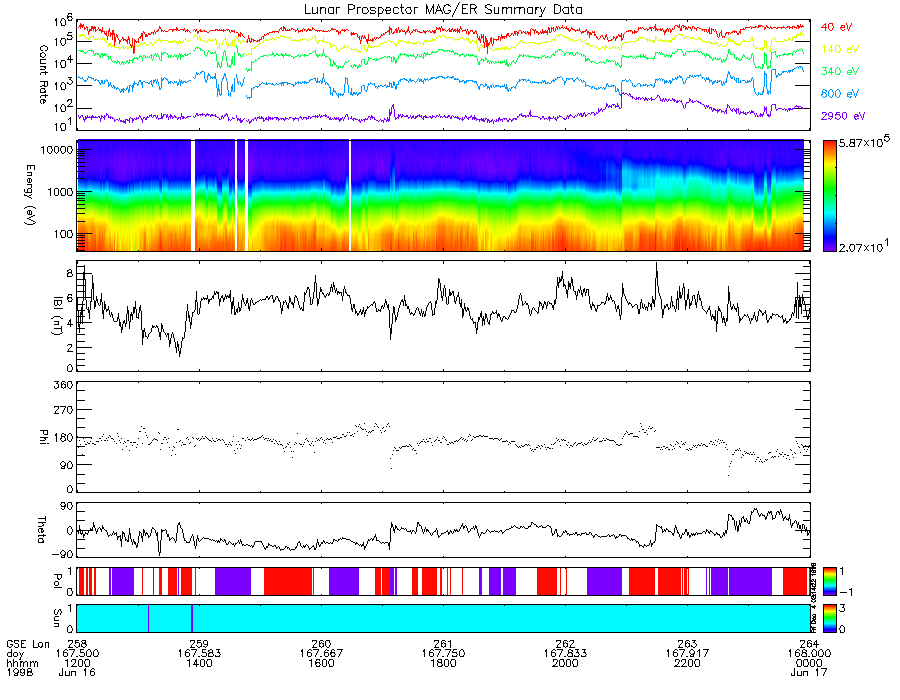The height and width of the screenshot is (700, 900).
Task: Click the Pol panel color bar
Action: point(829,581)
